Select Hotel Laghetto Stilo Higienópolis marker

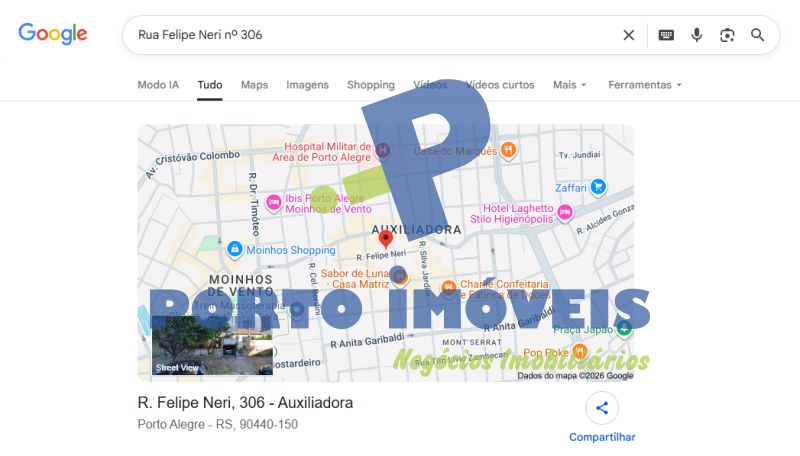pyautogui.click(x=565, y=212)
